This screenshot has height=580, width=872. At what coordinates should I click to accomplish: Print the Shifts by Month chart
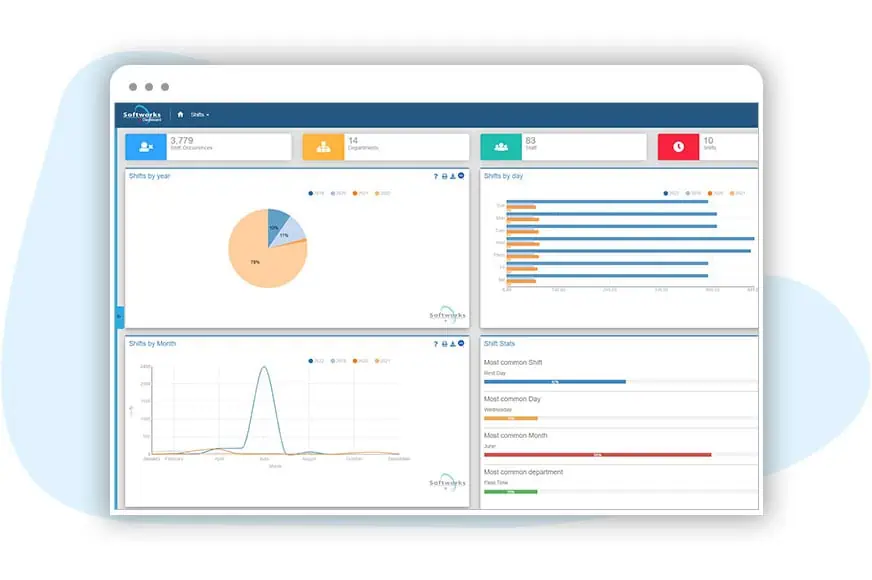444,344
